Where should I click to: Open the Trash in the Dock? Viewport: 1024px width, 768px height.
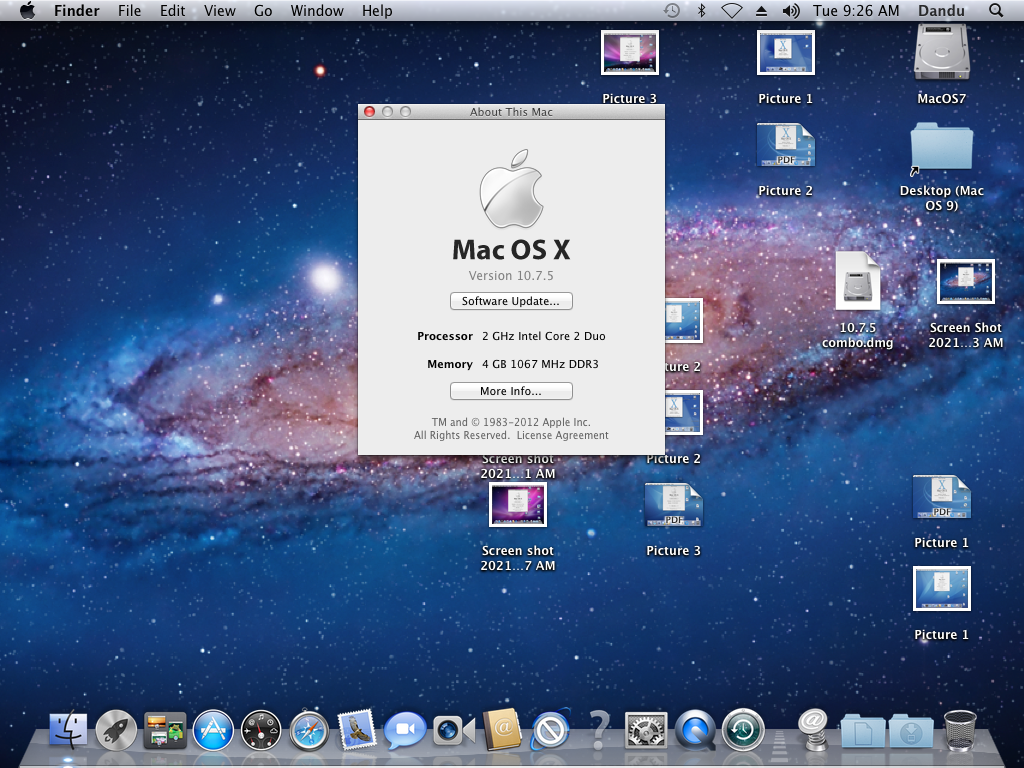(960, 730)
